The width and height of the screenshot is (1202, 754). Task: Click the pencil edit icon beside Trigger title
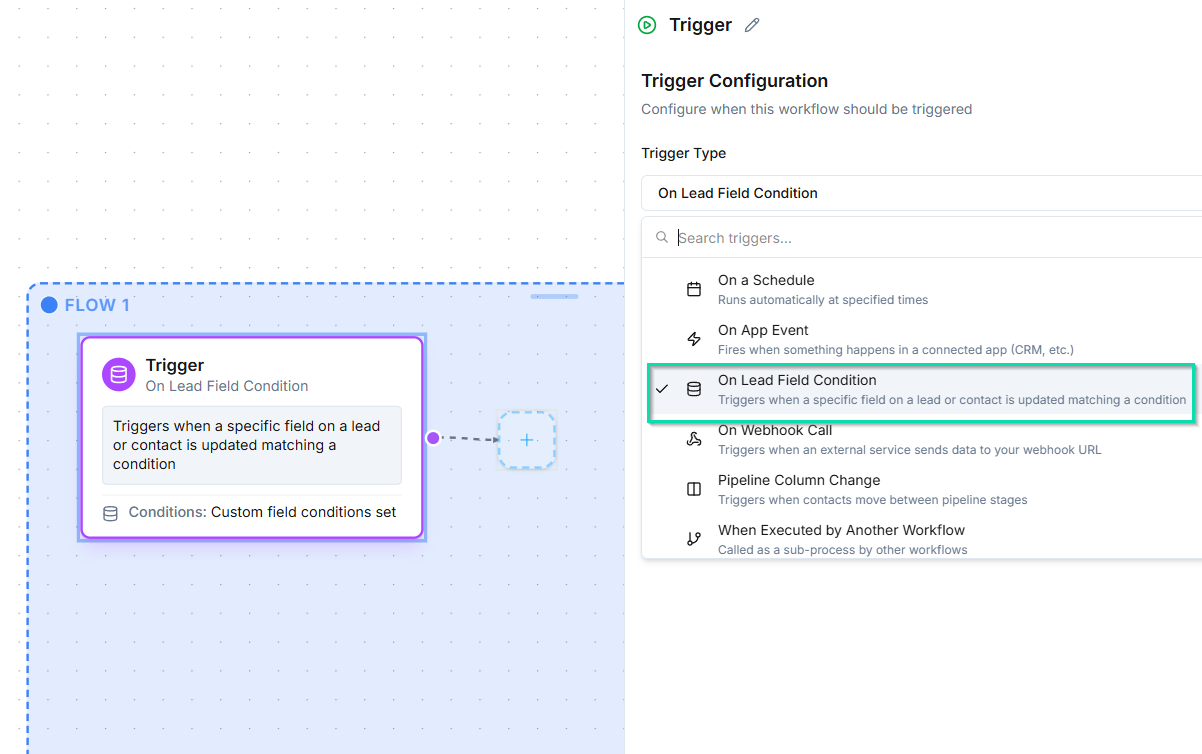click(x=752, y=25)
